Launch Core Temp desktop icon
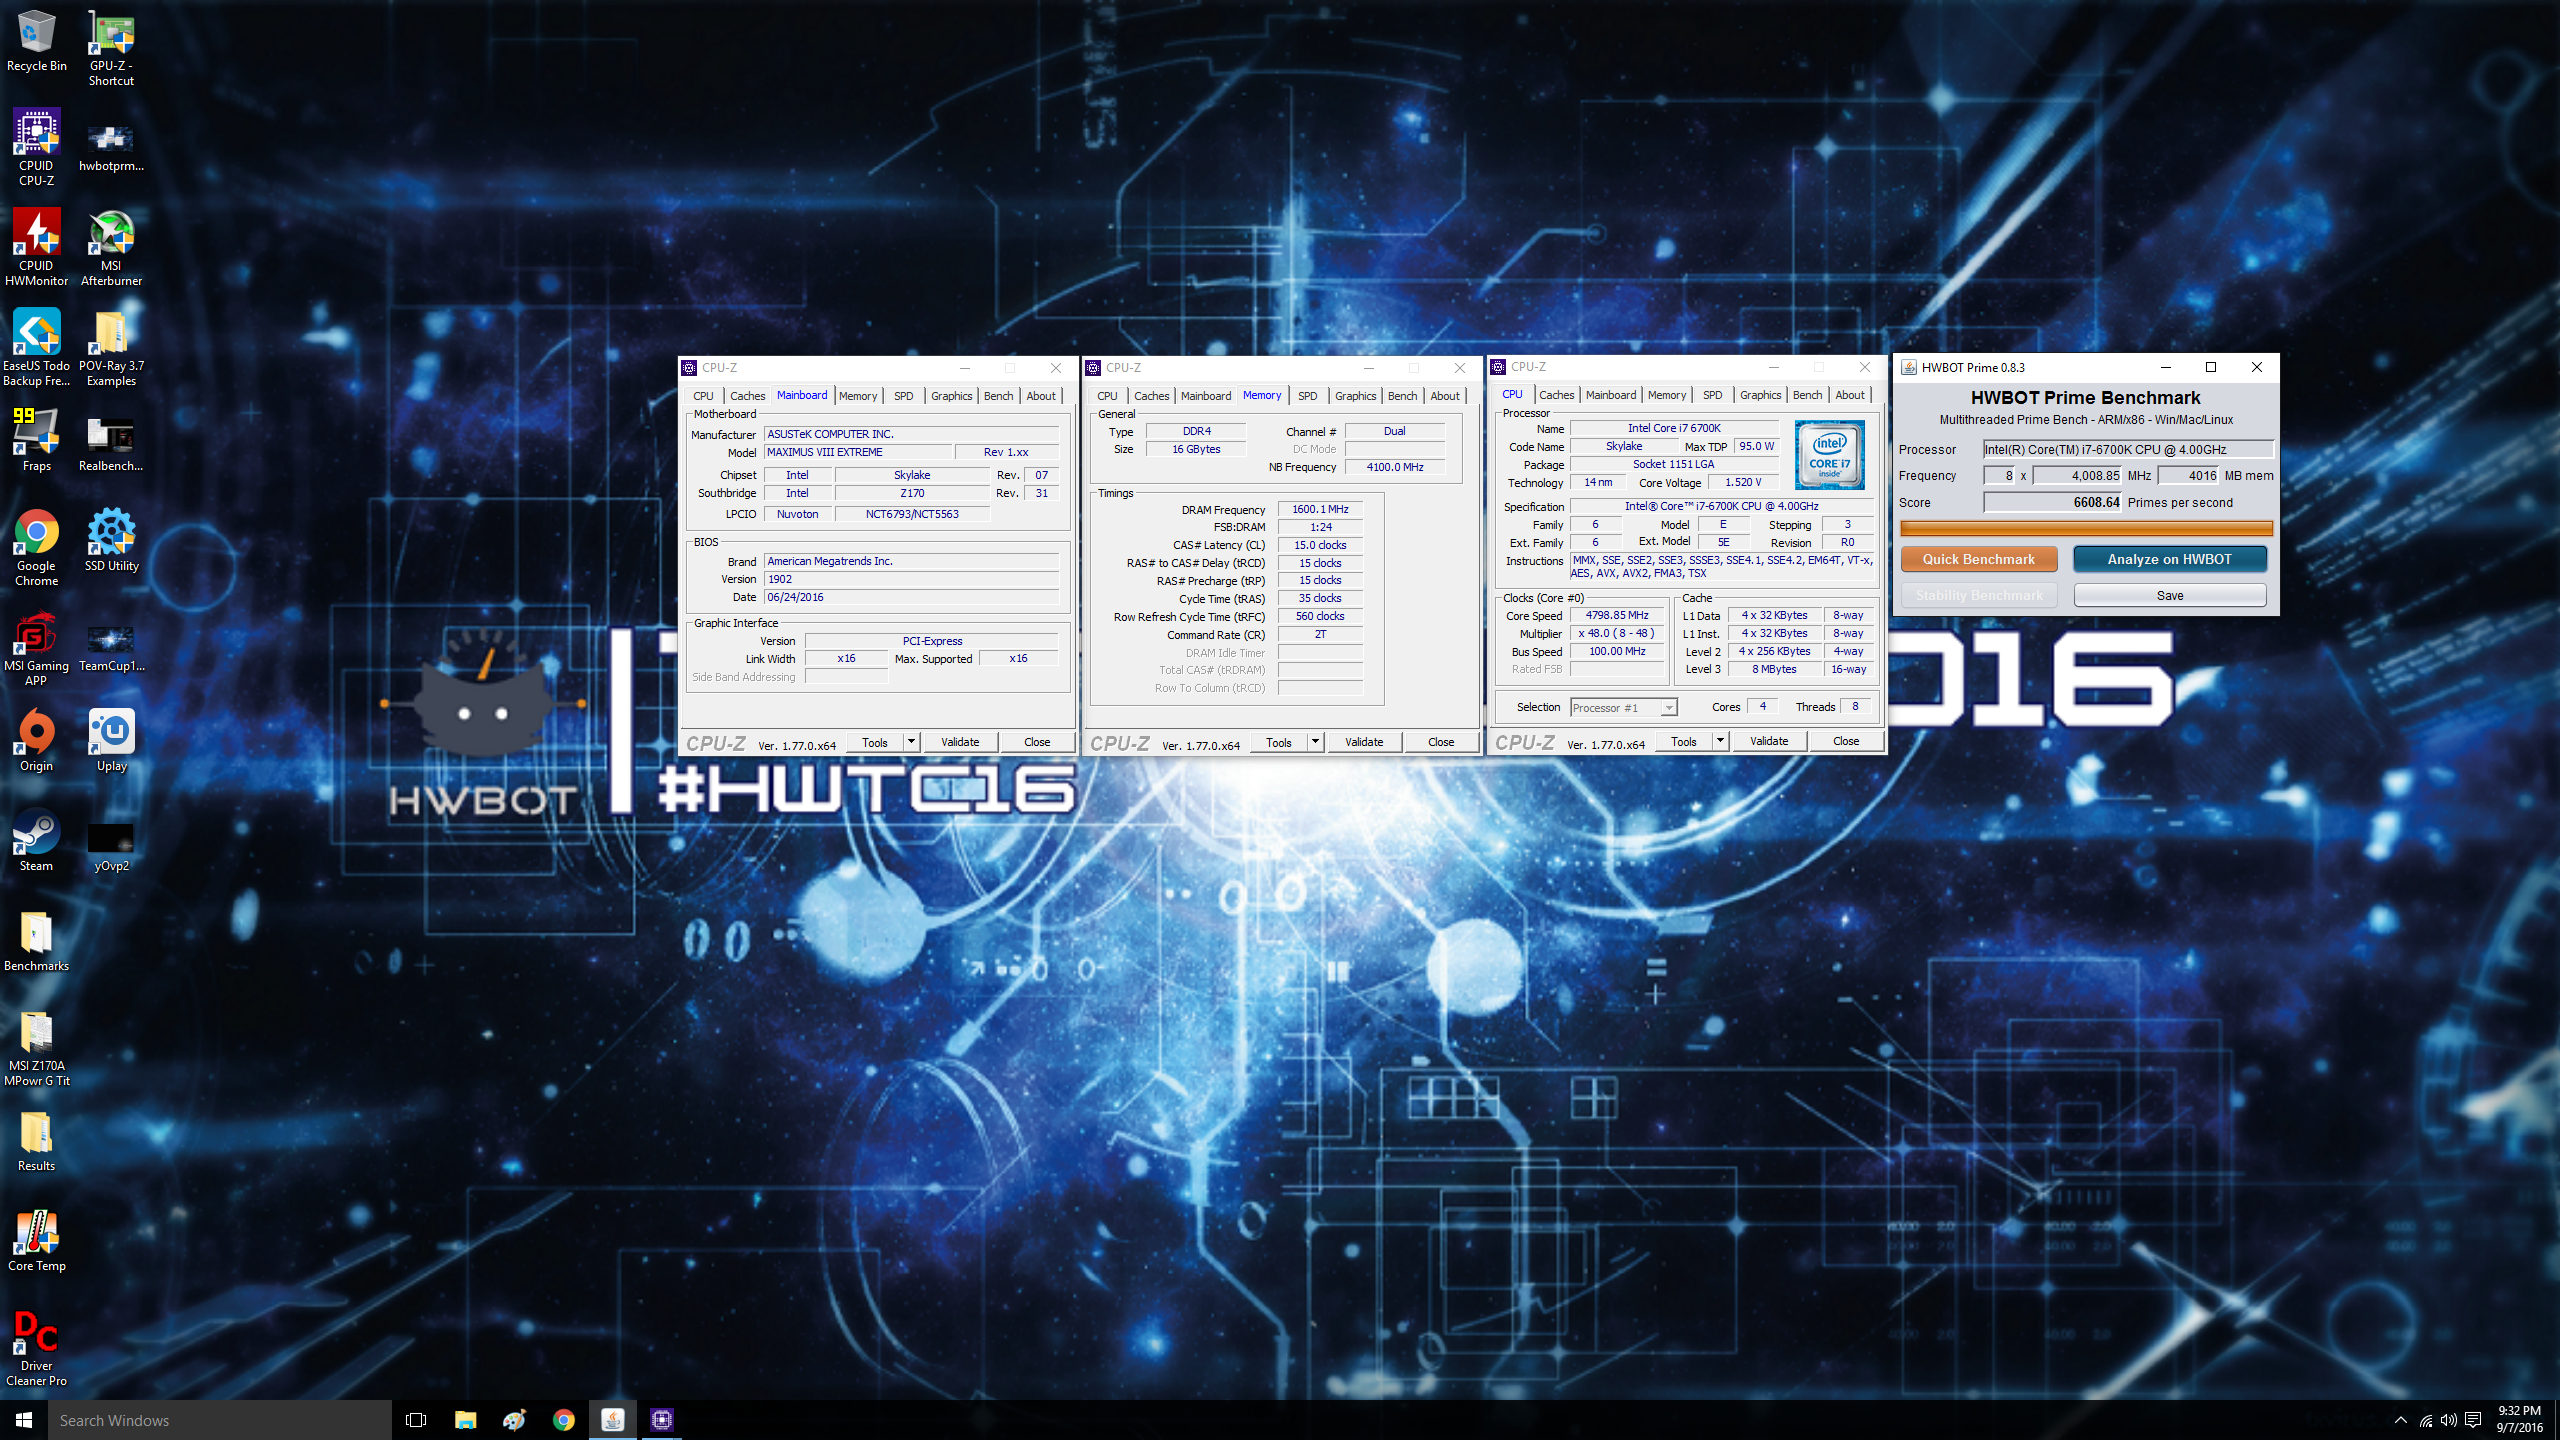Image resolution: width=2560 pixels, height=1440 pixels. coord(37,1240)
